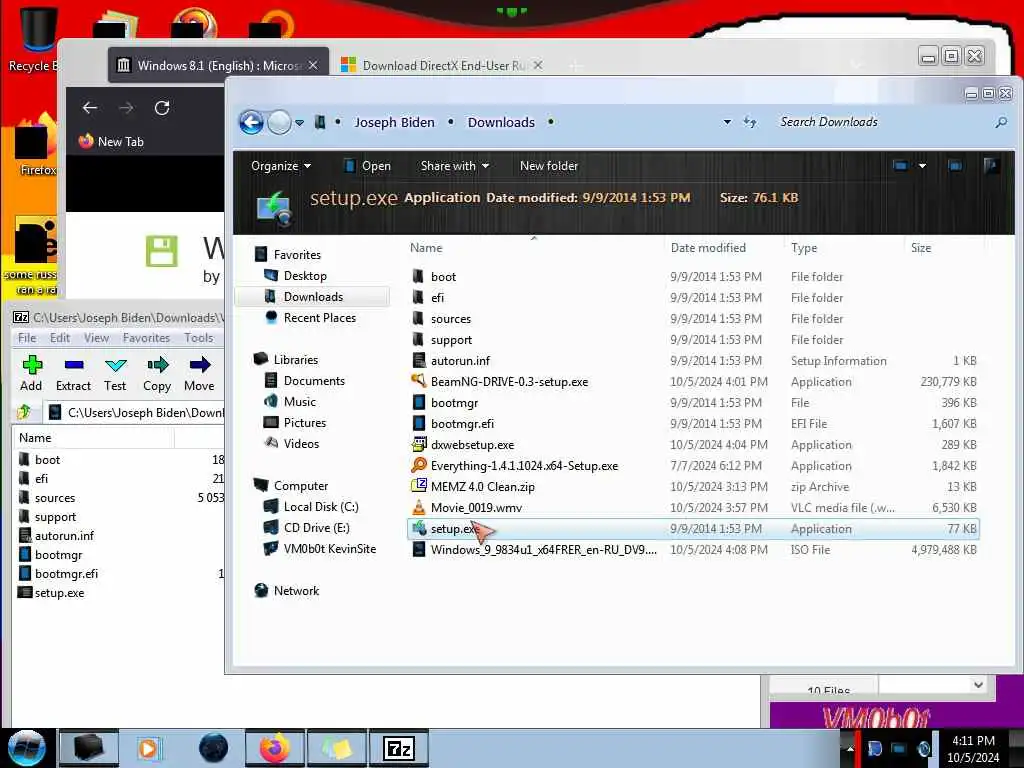Sort by the Type column header
Screen dimensions: 1024x768
pos(804,248)
